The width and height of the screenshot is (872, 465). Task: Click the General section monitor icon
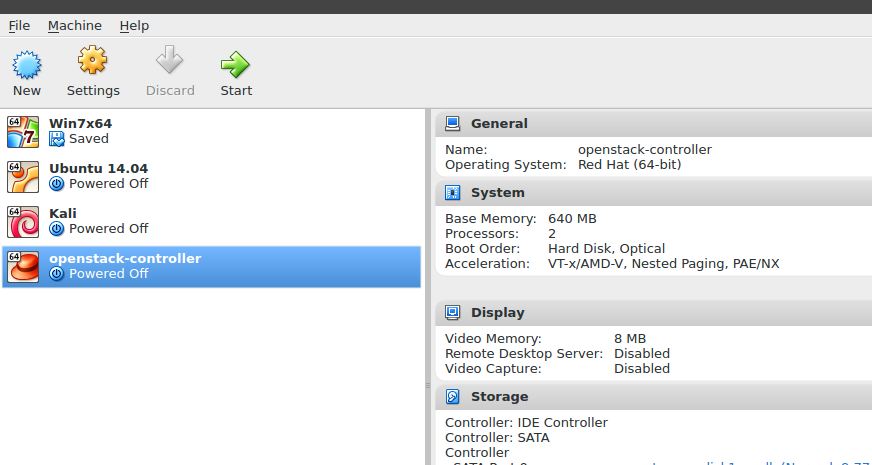(x=453, y=123)
